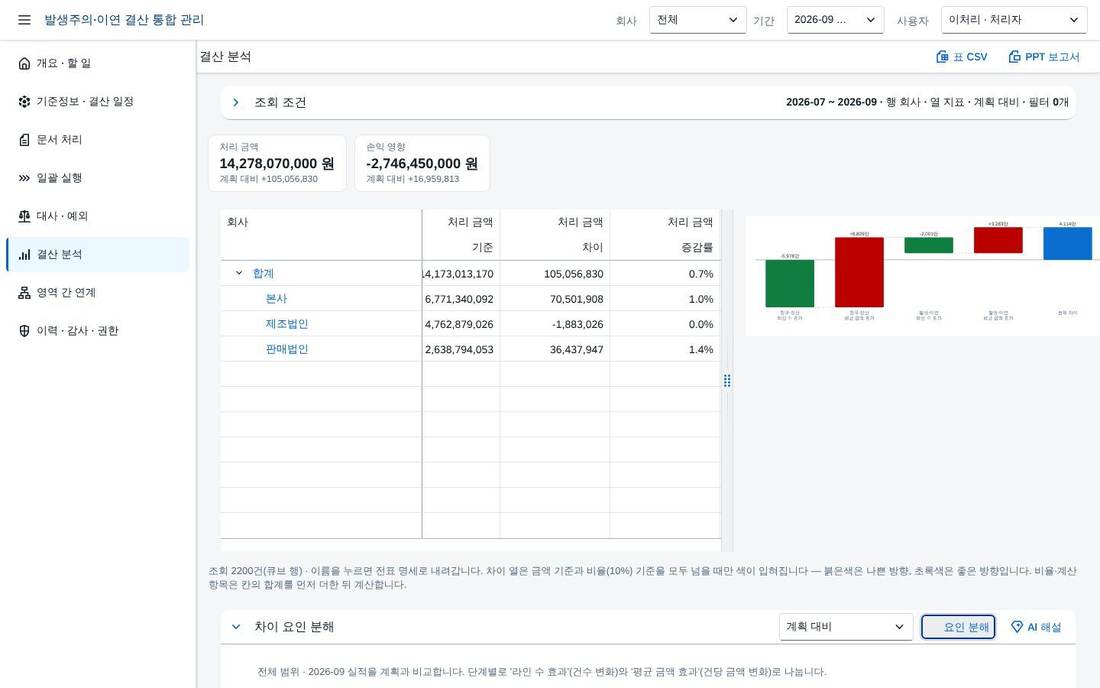Open 판매법인 company drill-down link
The height and width of the screenshot is (688, 1100).
[x=287, y=349]
